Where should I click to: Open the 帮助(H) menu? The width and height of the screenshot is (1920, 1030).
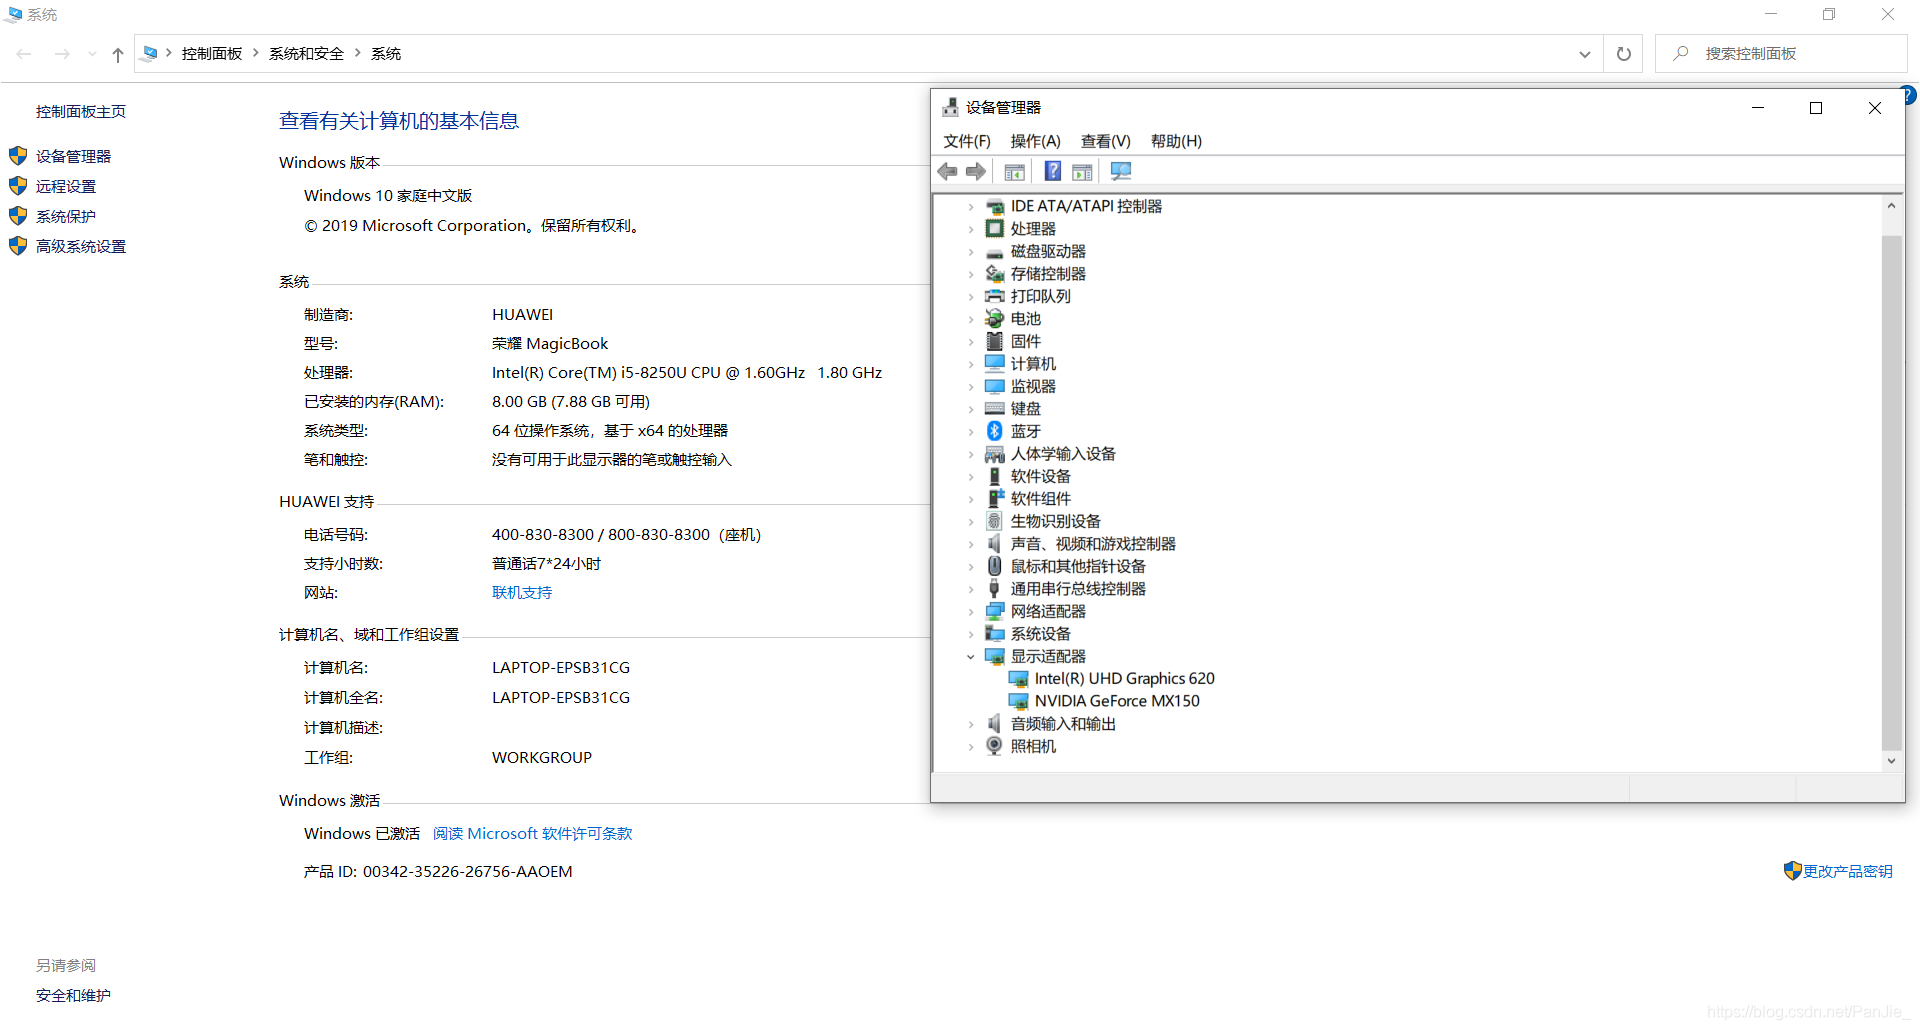point(1176,141)
